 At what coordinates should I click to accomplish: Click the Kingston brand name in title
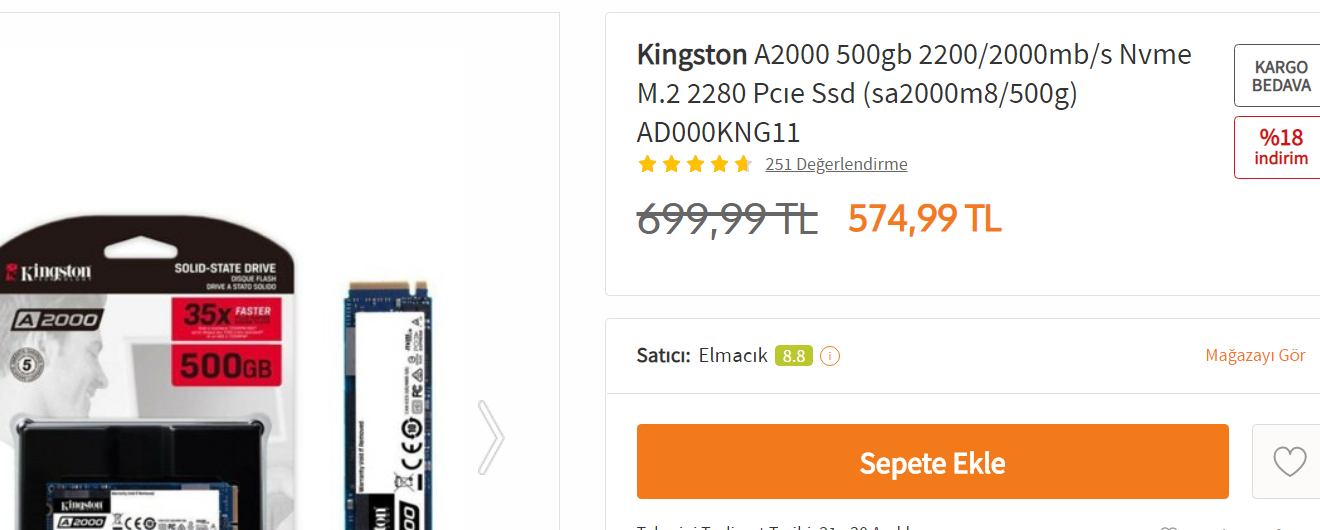coord(692,54)
